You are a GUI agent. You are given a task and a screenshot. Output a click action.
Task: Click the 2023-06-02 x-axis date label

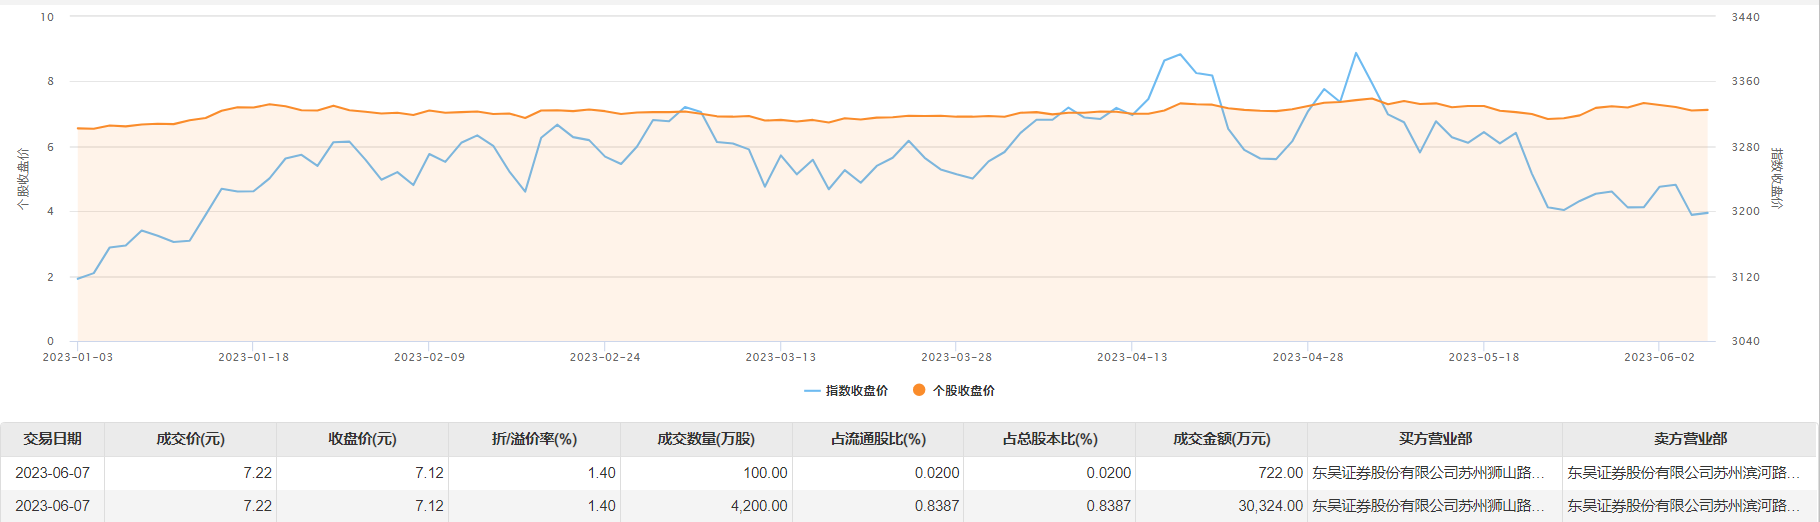[x=1659, y=357]
